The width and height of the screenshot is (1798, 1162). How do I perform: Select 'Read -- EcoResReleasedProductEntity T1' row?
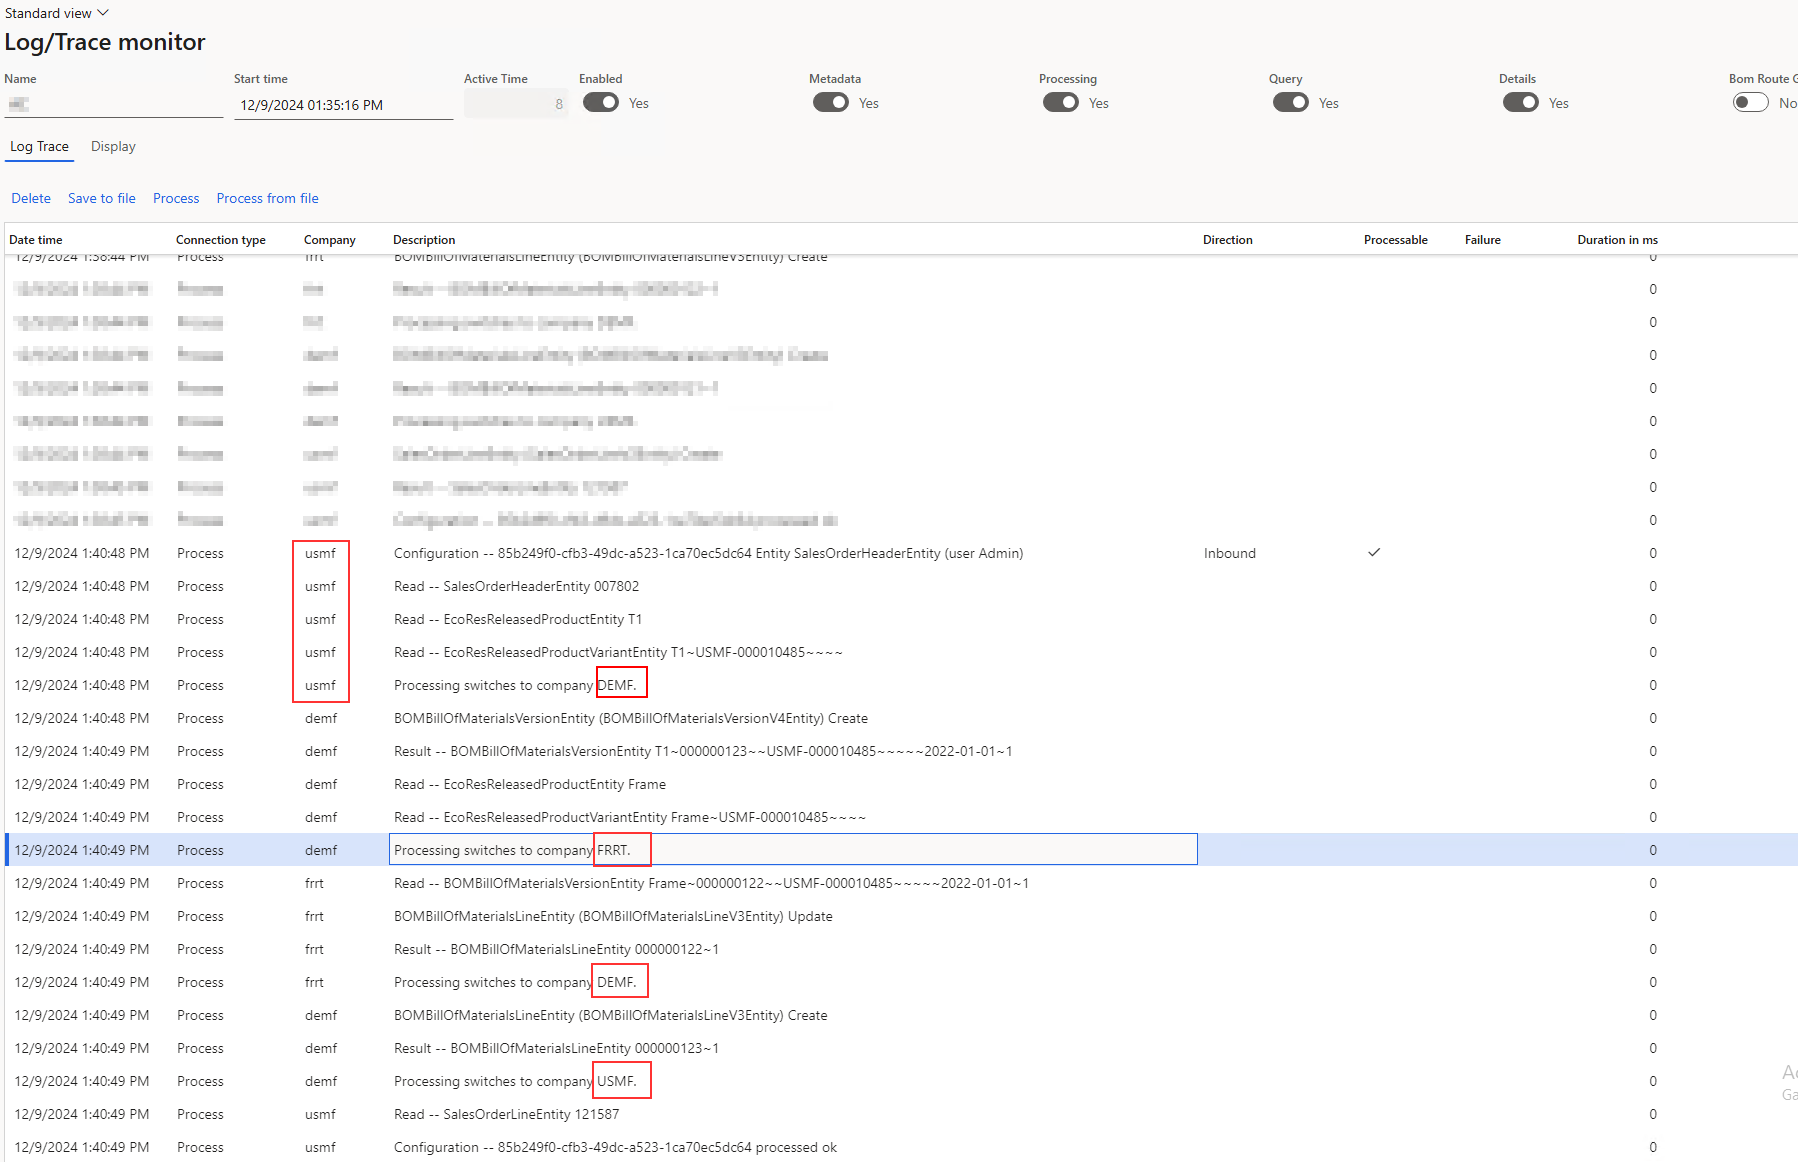pyautogui.click(x=900, y=619)
